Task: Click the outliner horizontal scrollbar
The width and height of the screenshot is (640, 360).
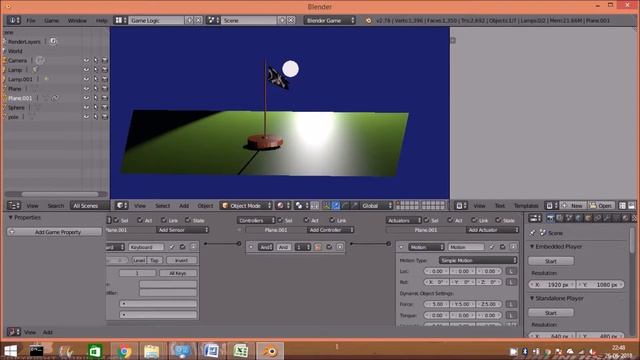Action: 60,194
